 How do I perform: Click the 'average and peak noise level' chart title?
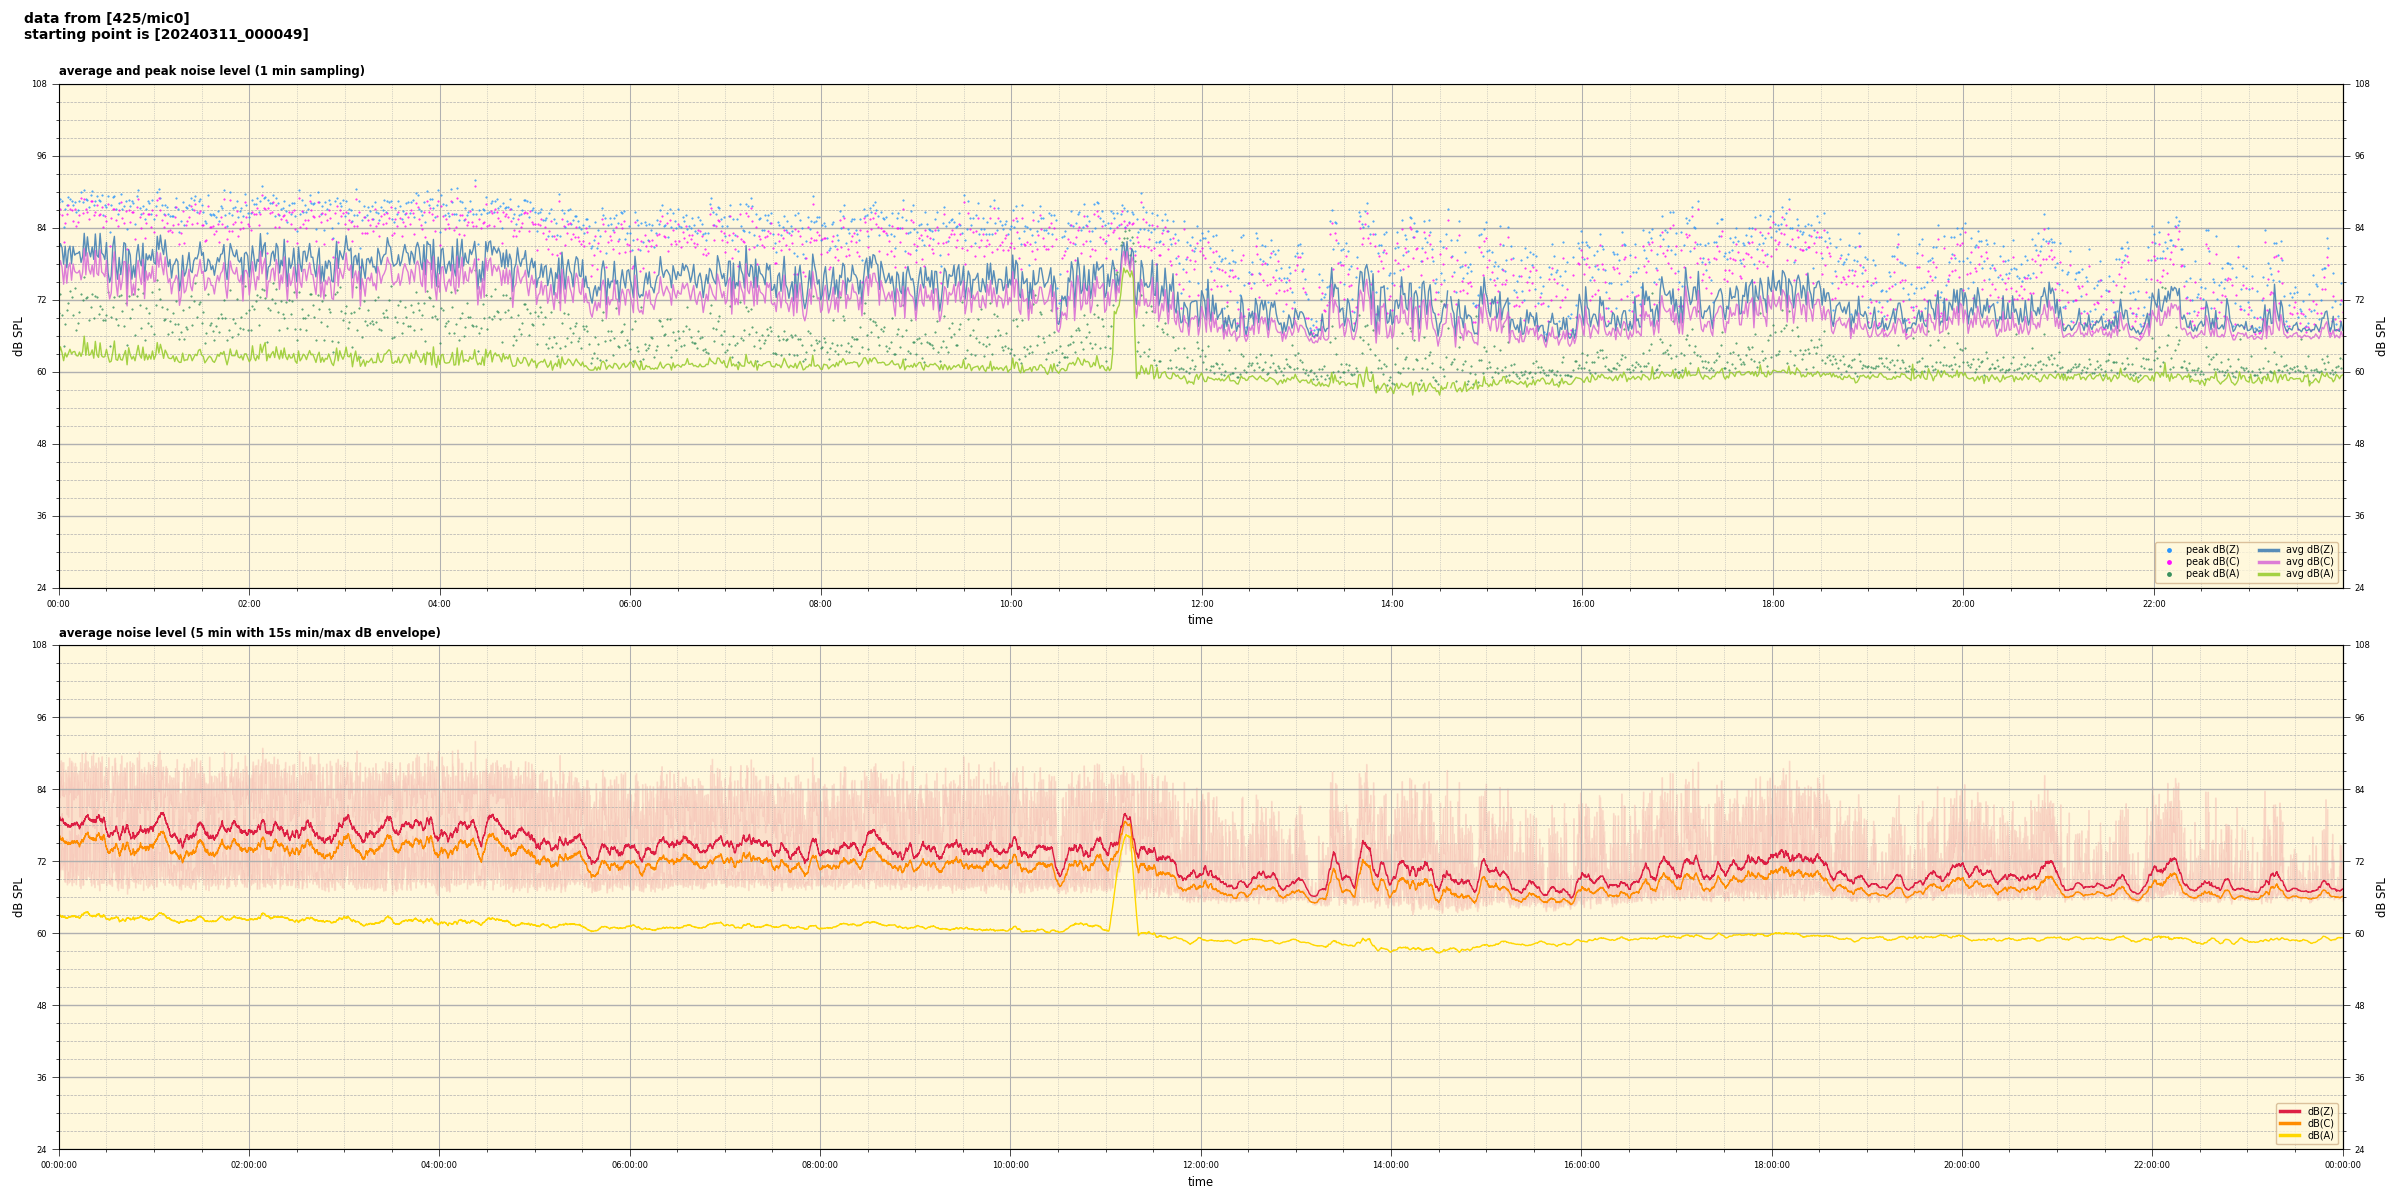(211, 71)
